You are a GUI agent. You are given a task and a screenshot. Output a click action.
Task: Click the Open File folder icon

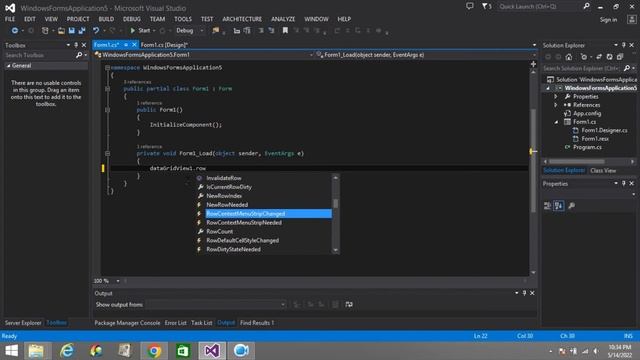pyautogui.click(x=61, y=31)
